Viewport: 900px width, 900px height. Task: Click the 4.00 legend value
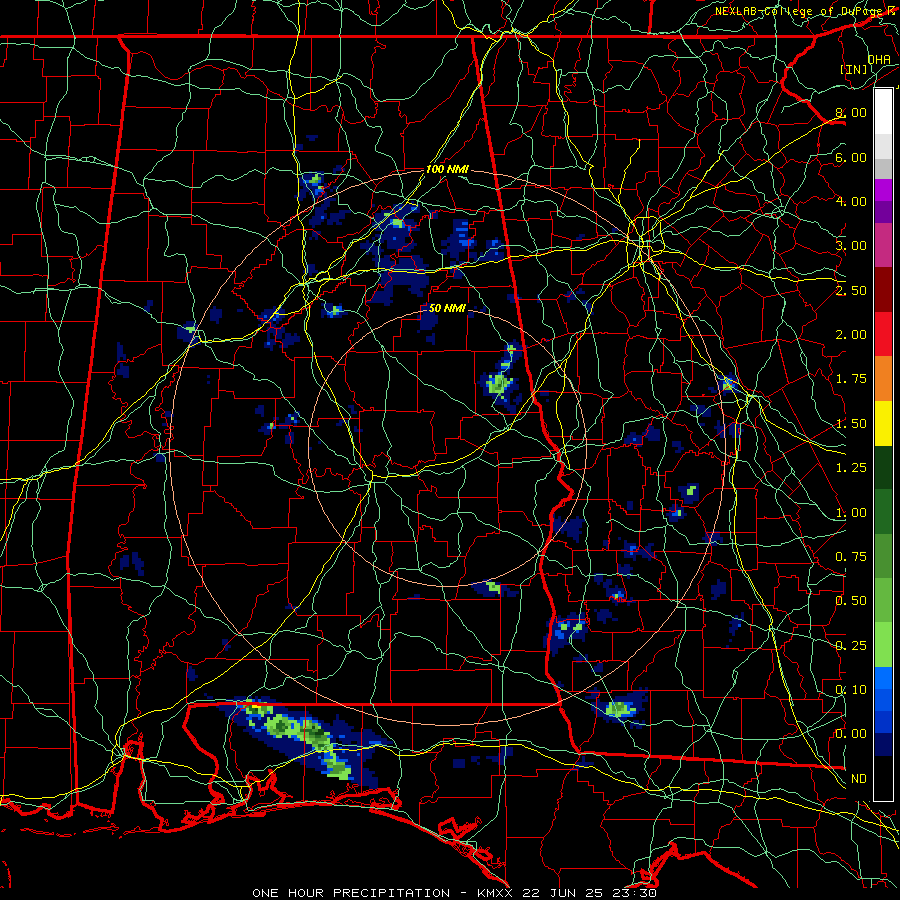851,201
